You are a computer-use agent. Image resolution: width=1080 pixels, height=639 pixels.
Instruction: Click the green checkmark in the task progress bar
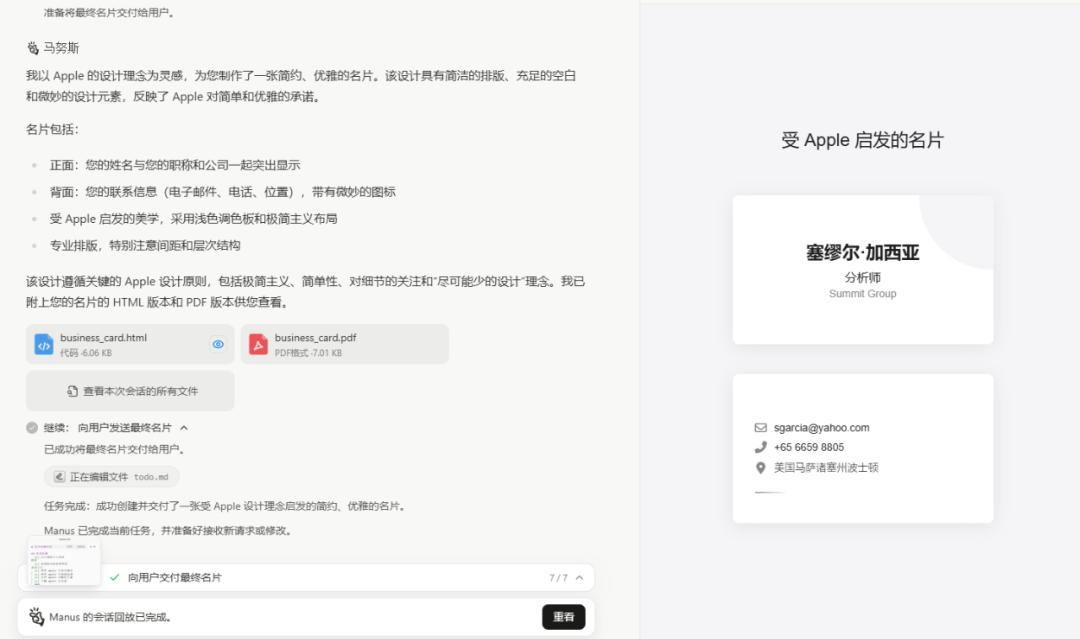click(x=114, y=578)
